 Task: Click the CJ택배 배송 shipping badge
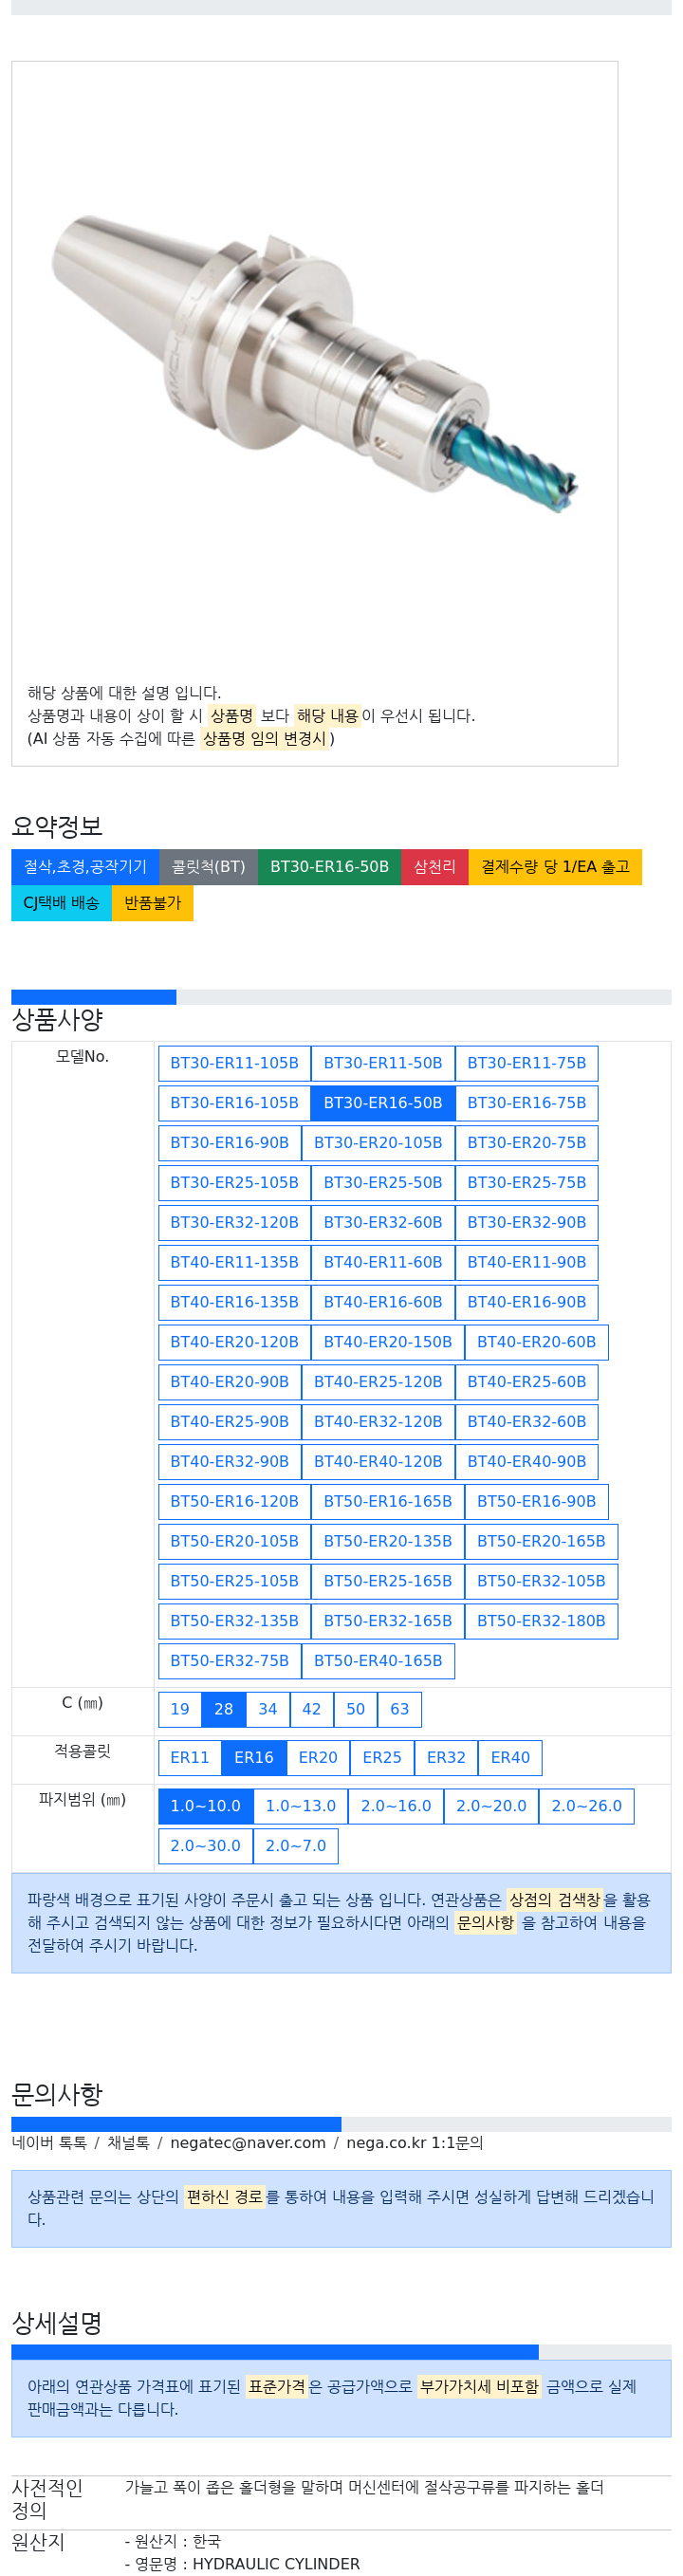click(x=61, y=903)
